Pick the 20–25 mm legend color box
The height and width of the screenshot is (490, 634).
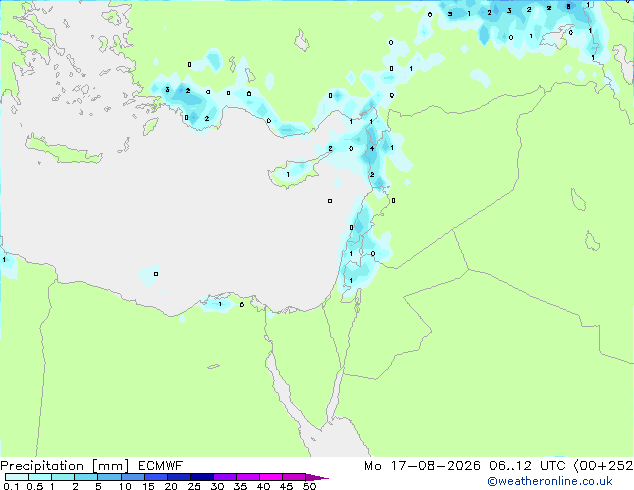(x=178, y=477)
